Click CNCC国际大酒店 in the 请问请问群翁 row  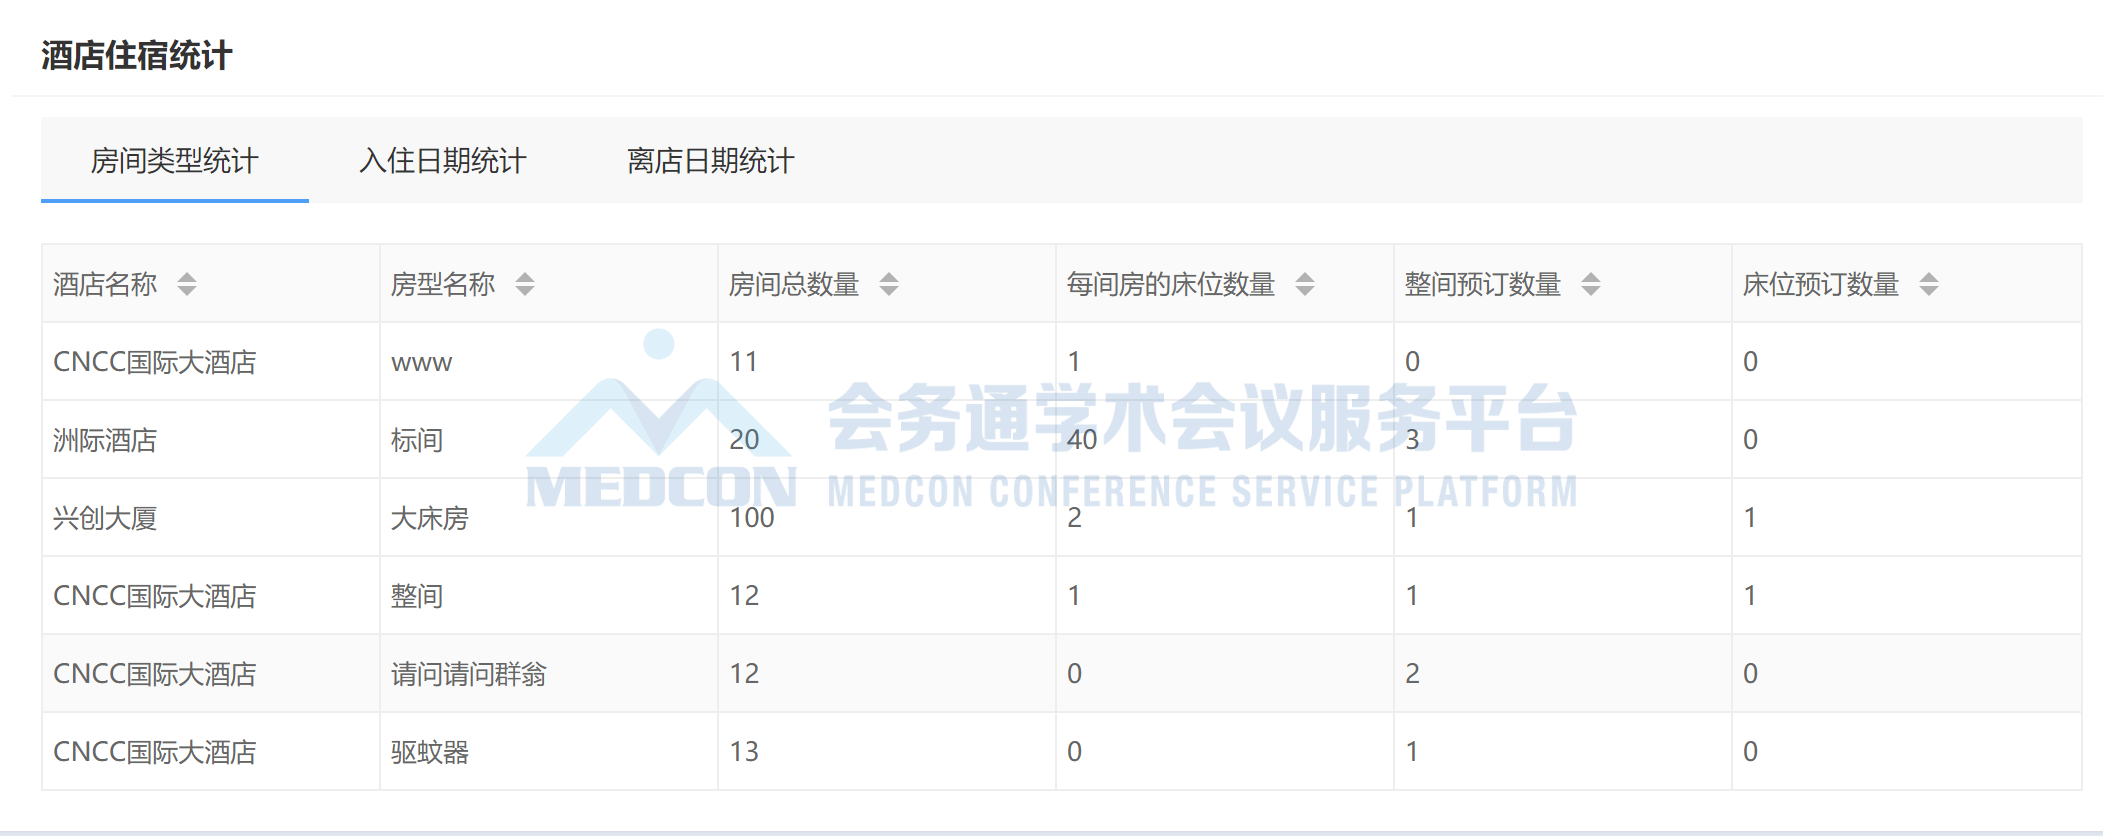pyautogui.click(x=155, y=674)
